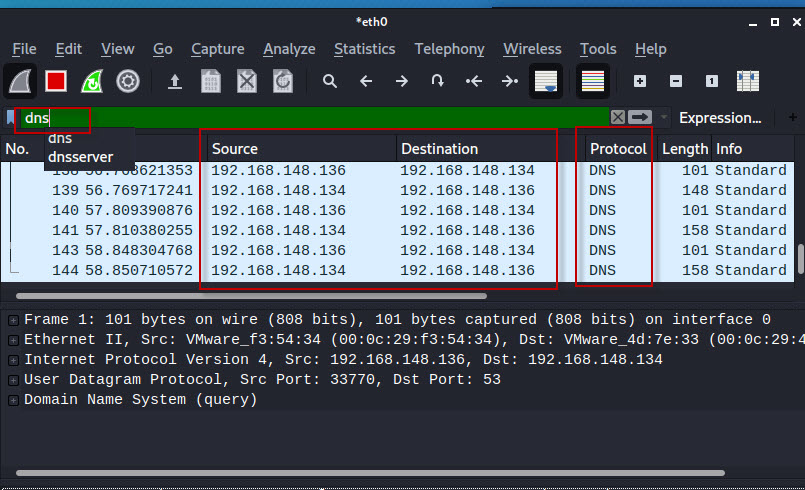Expand Internet Protocol Version 4 row

click(13, 361)
